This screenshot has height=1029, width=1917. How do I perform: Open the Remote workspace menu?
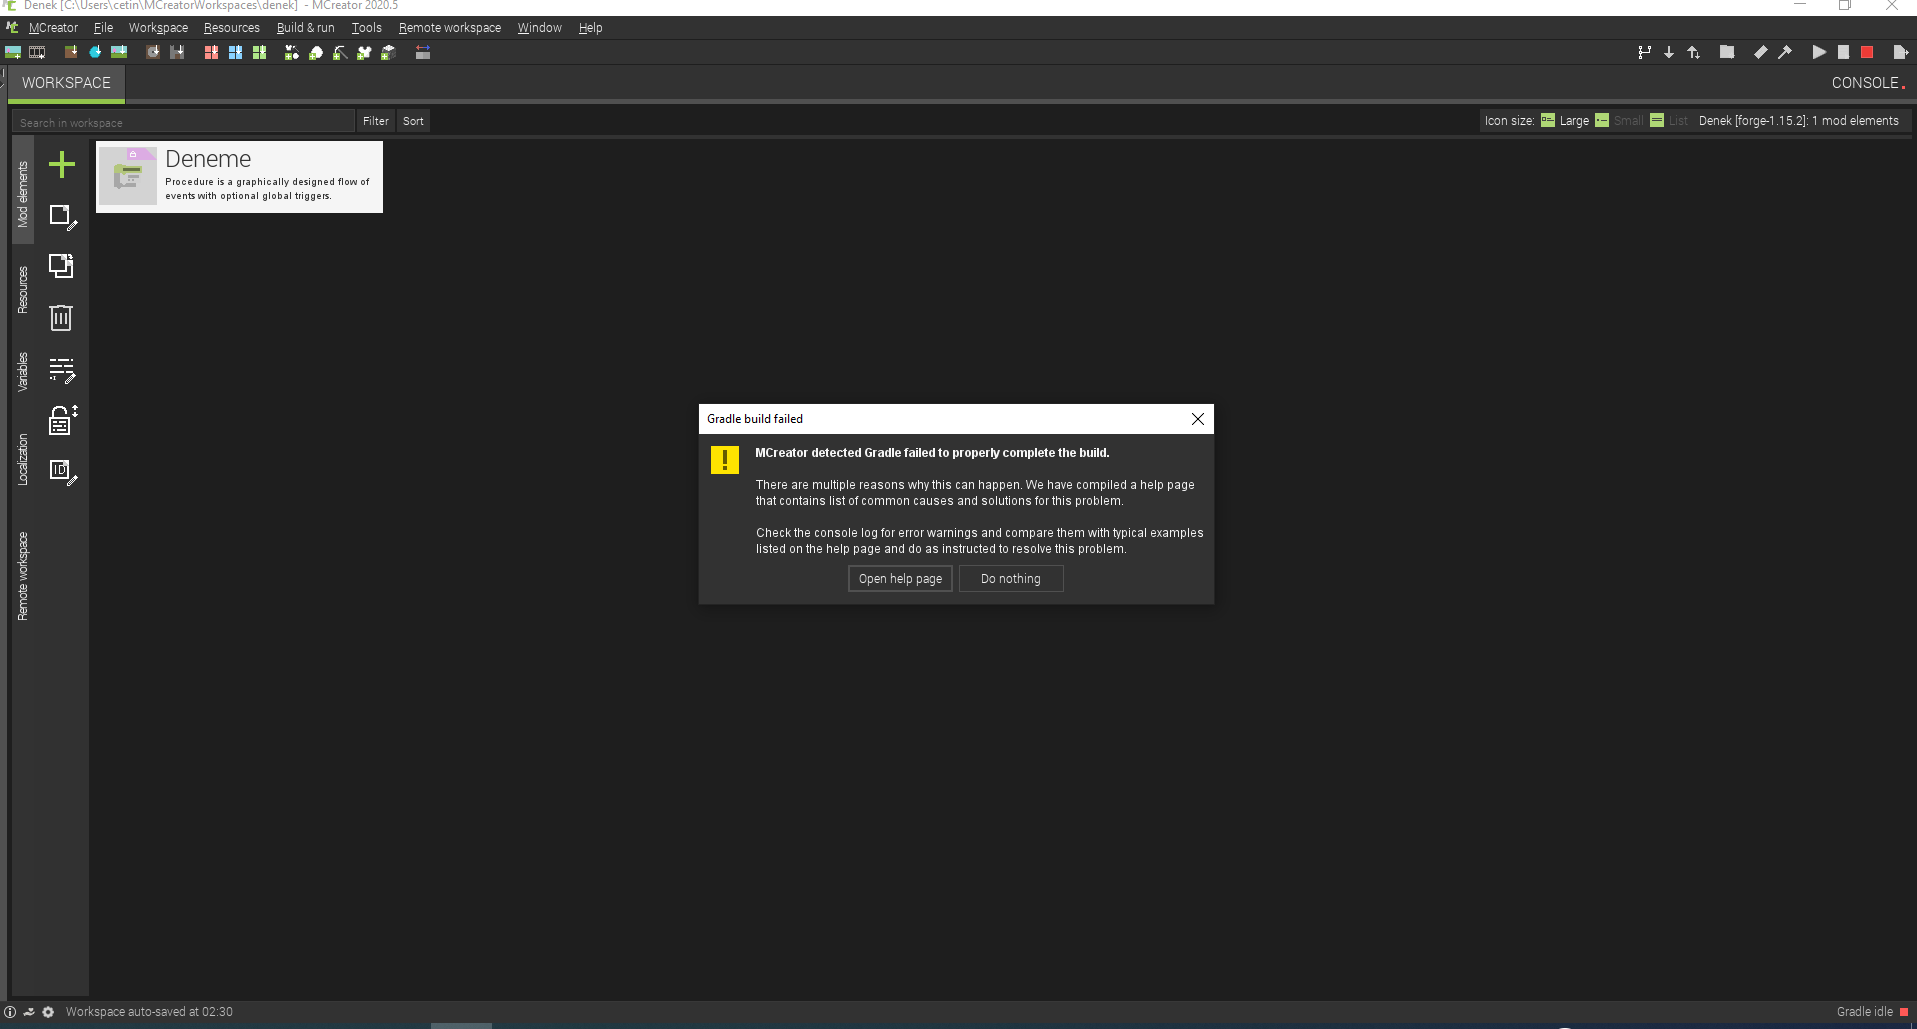tap(450, 28)
